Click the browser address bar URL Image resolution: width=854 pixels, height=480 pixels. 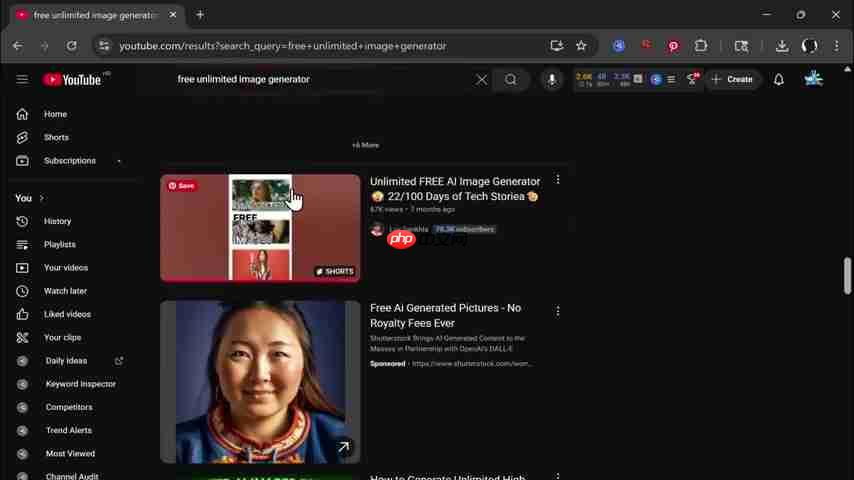[x=283, y=46]
